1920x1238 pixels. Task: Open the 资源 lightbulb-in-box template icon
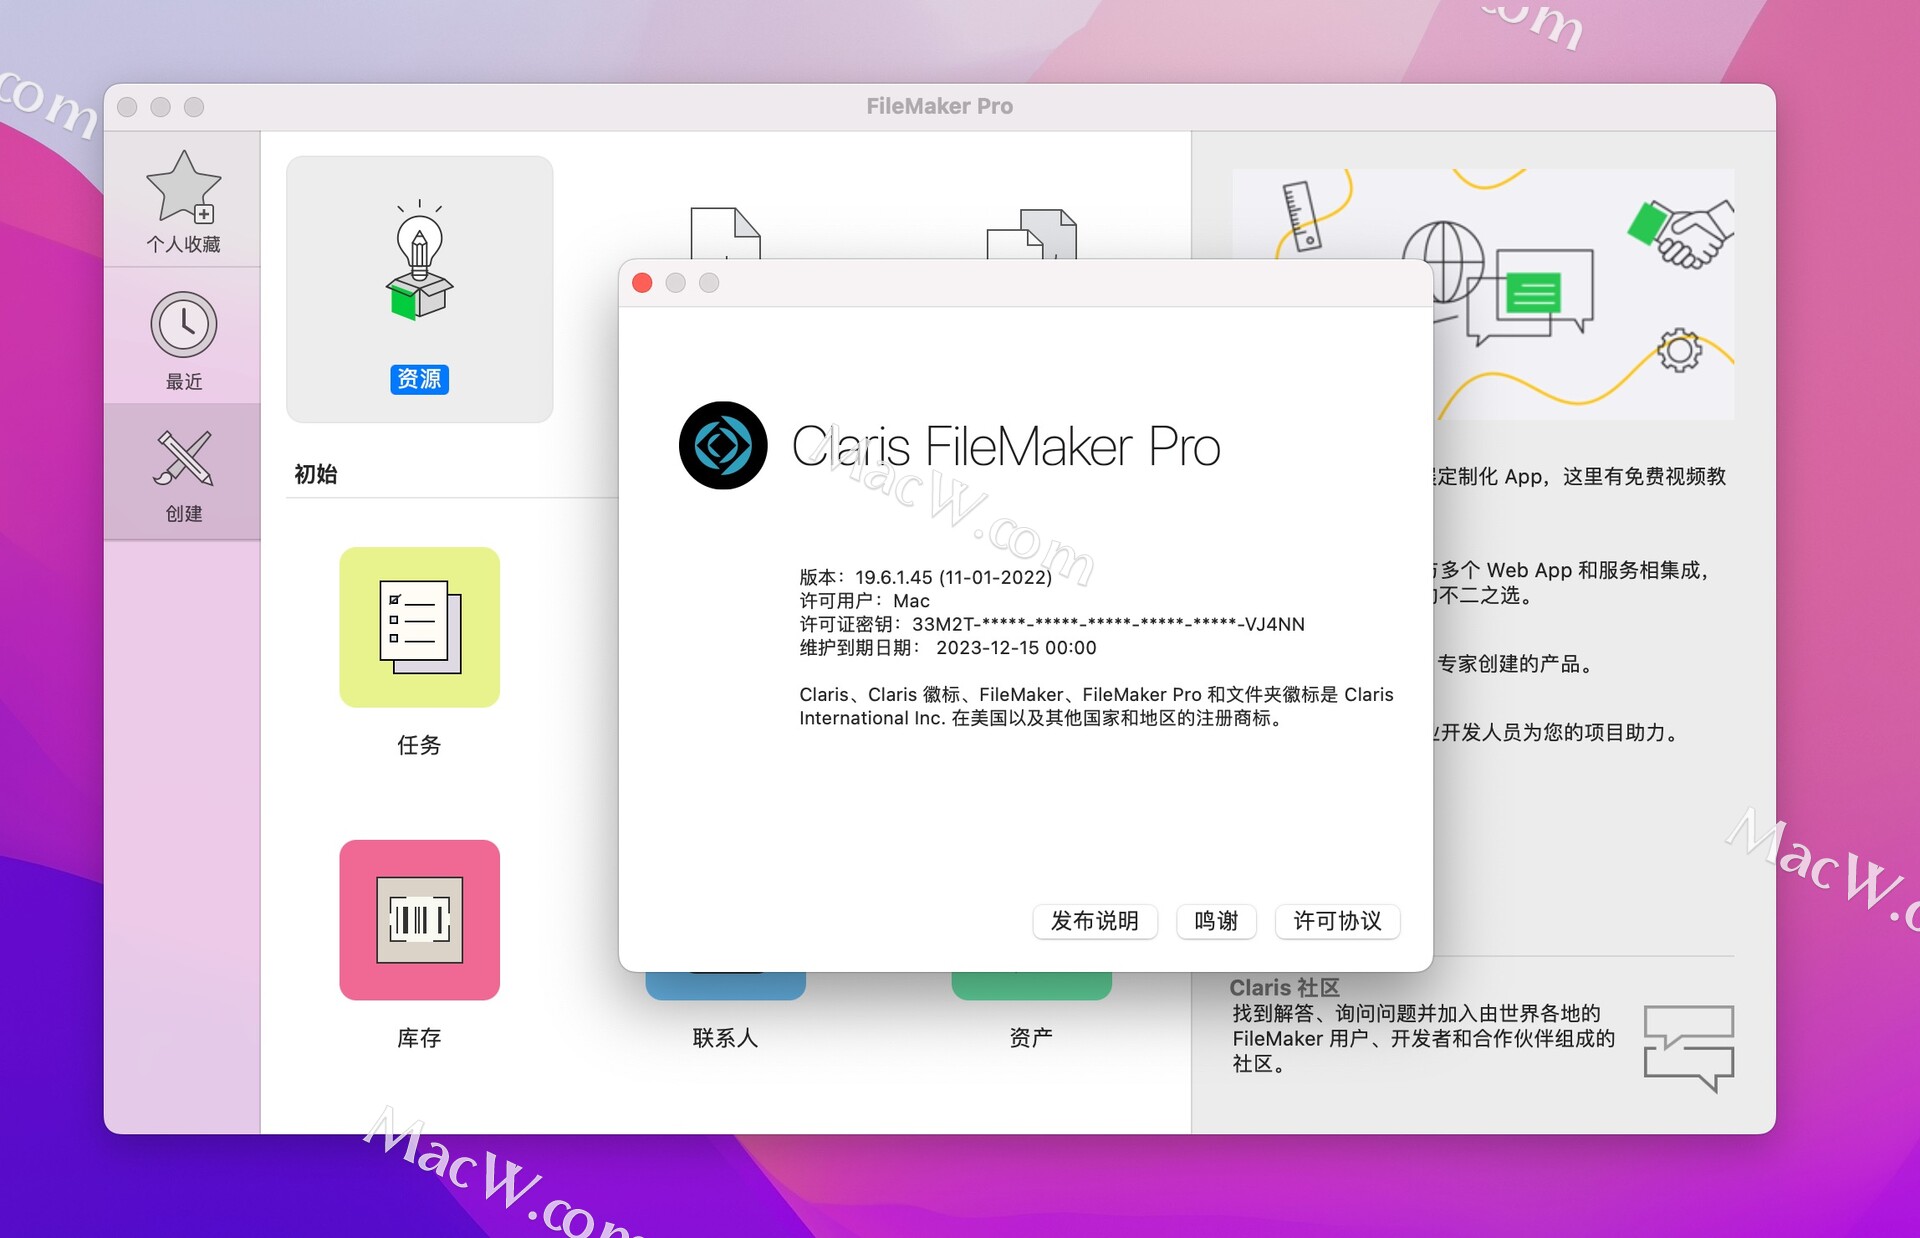point(419,260)
